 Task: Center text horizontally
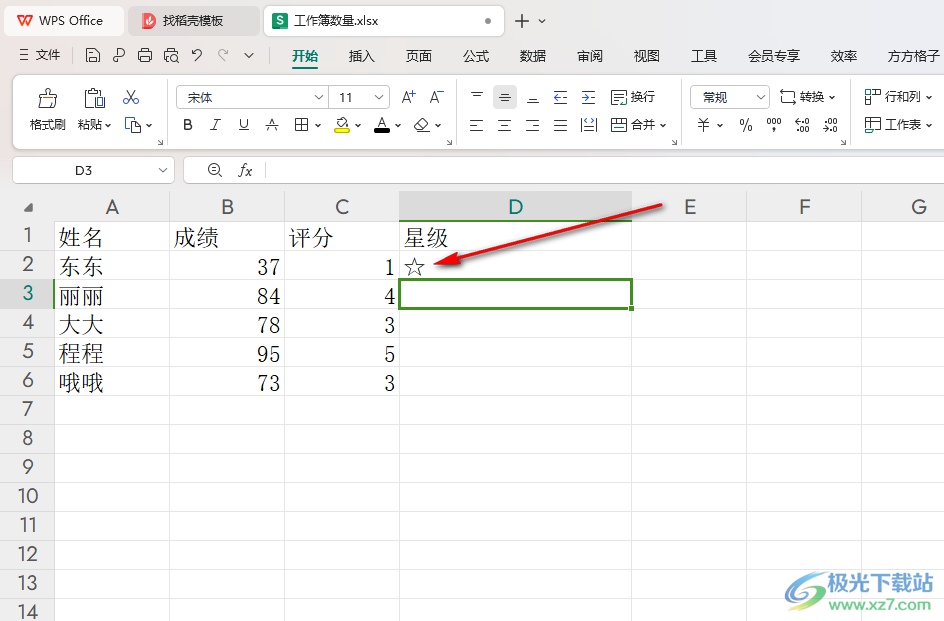click(x=505, y=125)
